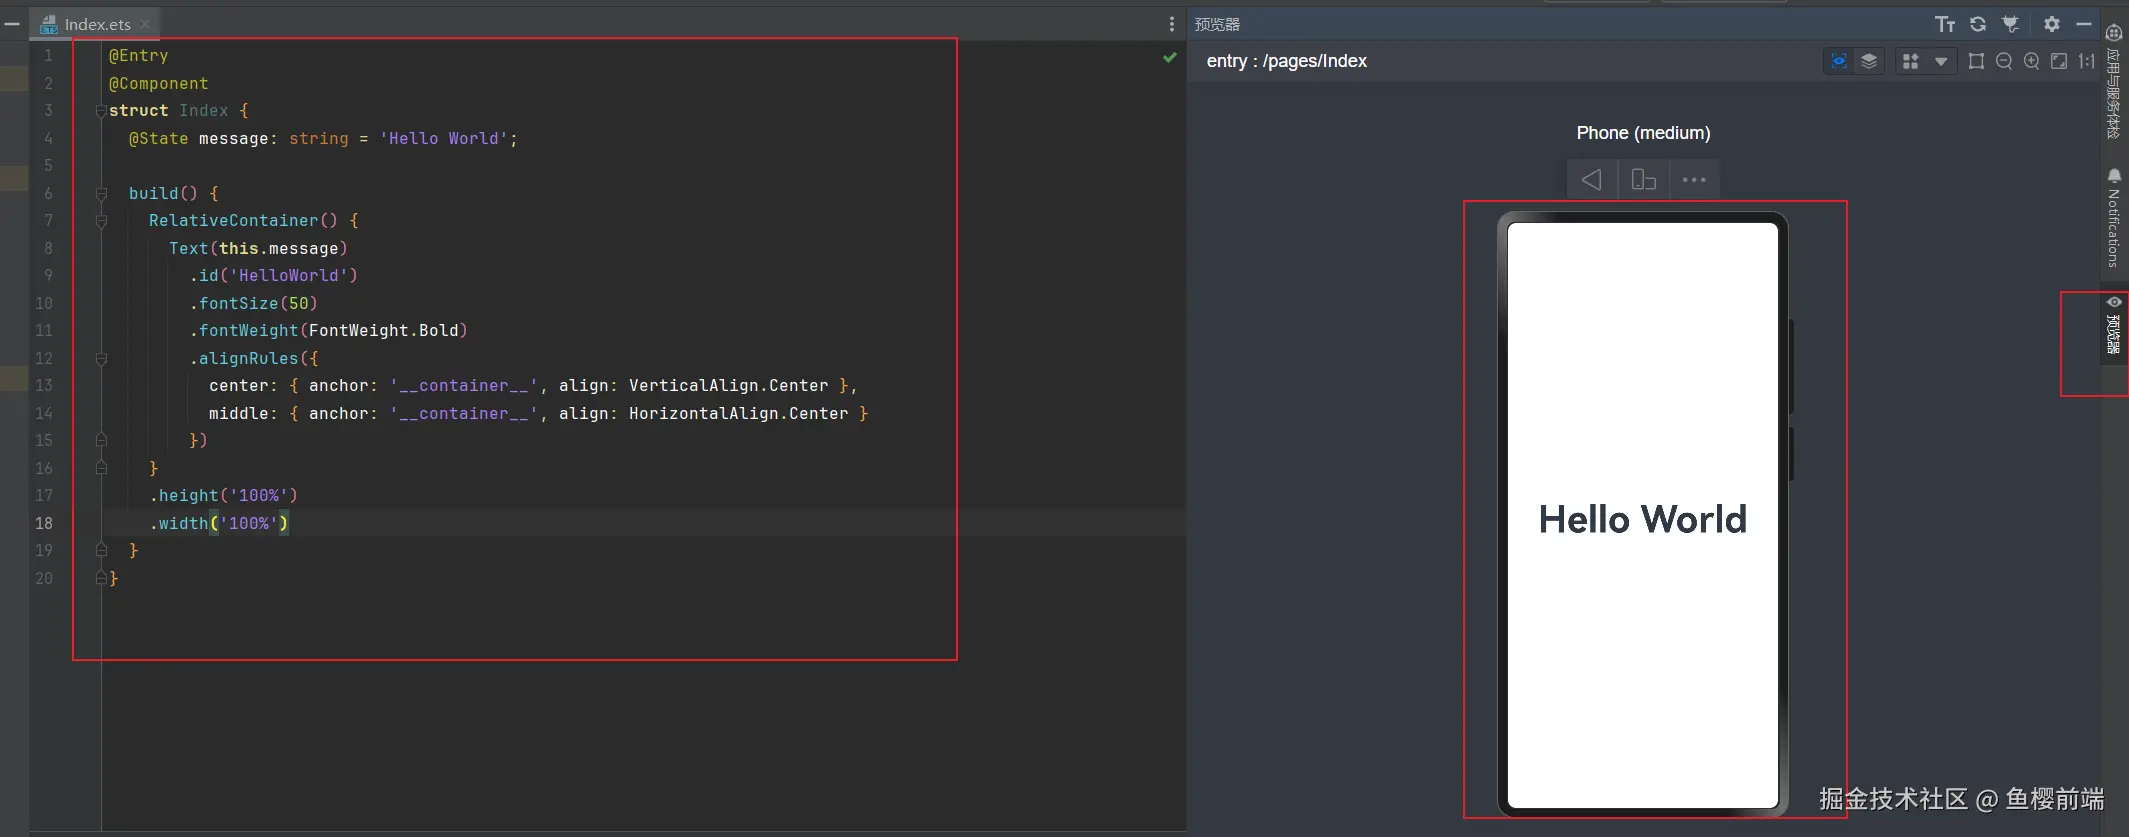2129x837 pixels.
Task: Open the font size (Tt) setting in previewer
Action: coord(1945,24)
